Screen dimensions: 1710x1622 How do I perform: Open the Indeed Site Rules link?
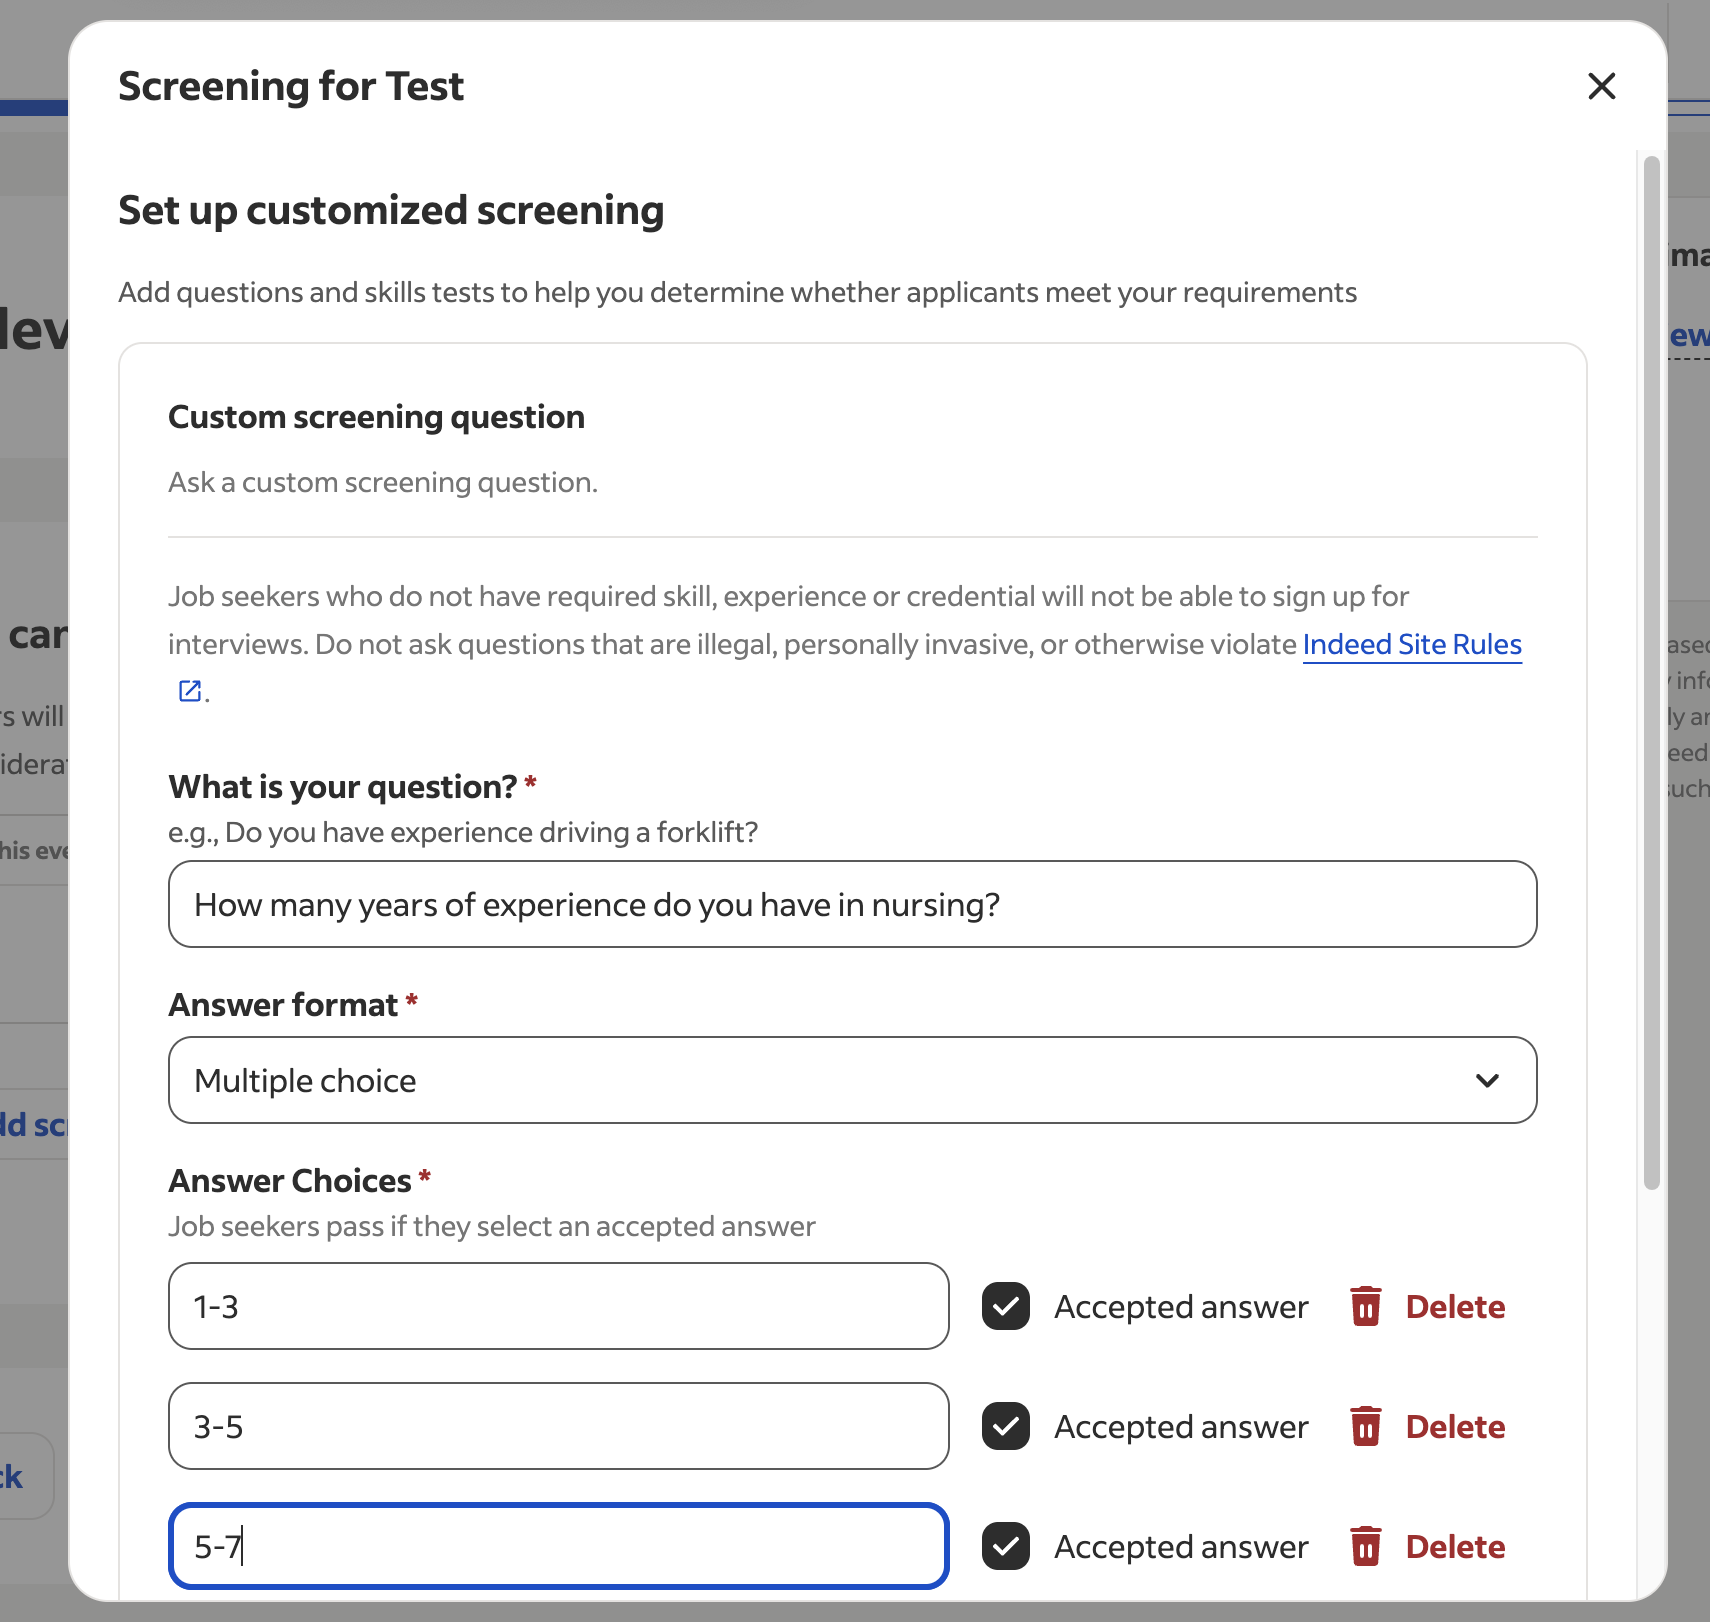1411,644
